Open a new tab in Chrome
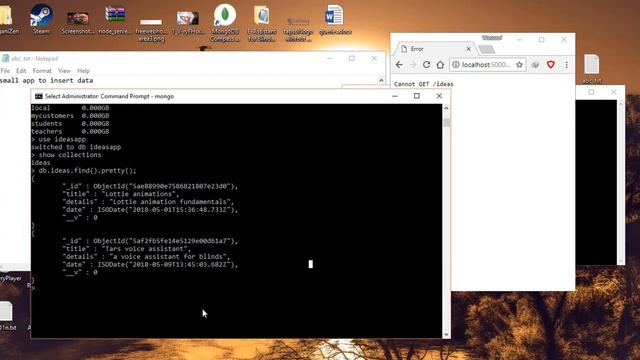Image resolution: width=640 pixels, height=360 pixels. 487,49
